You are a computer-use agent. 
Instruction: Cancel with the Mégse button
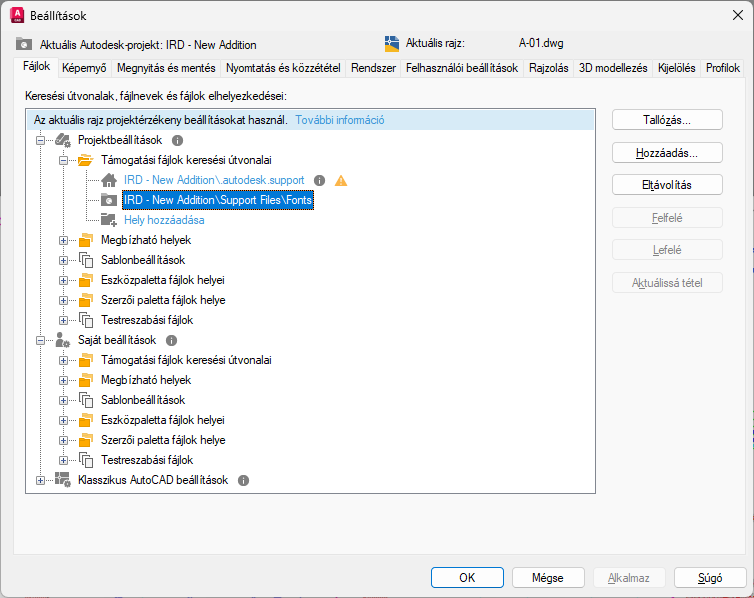coord(548,577)
